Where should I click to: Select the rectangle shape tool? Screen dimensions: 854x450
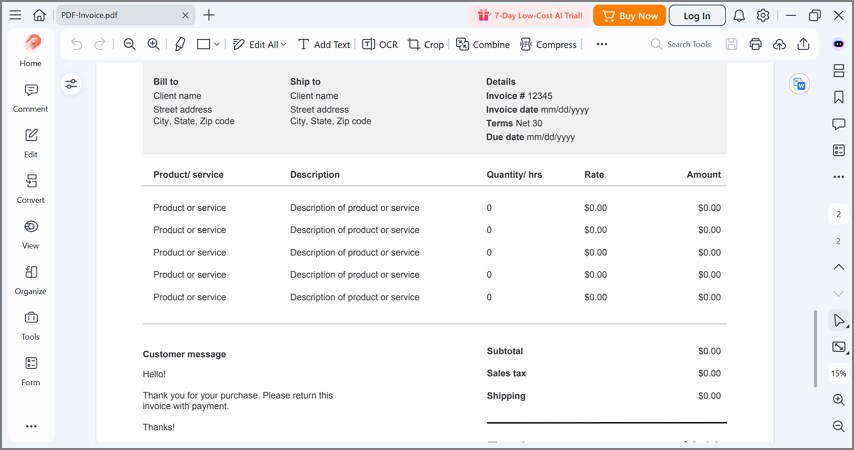pos(203,44)
